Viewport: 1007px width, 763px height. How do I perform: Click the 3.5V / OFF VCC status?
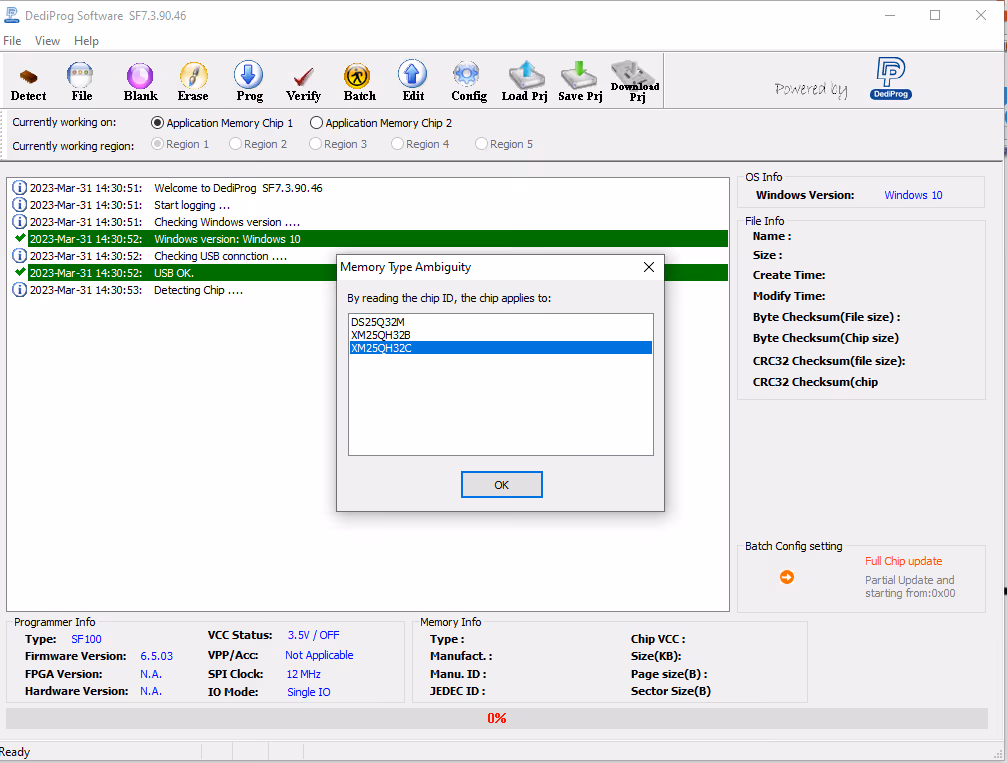(x=313, y=635)
